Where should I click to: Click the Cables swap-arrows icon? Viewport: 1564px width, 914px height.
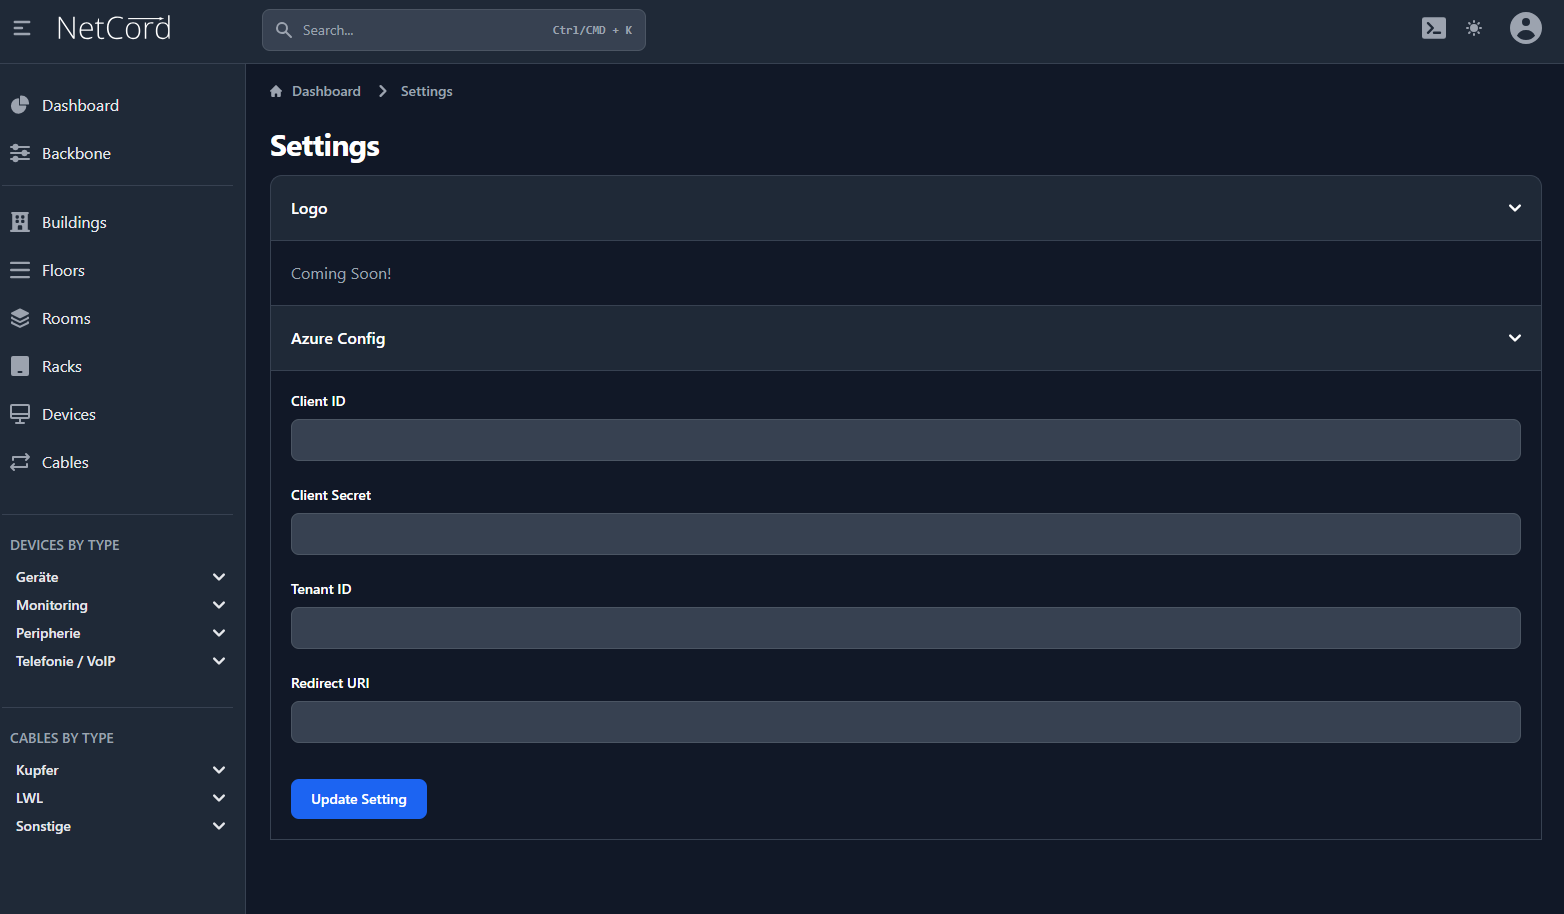[20, 462]
